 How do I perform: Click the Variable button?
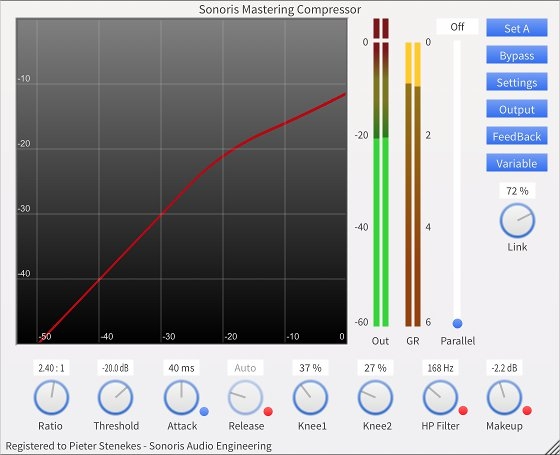(517, 163)
